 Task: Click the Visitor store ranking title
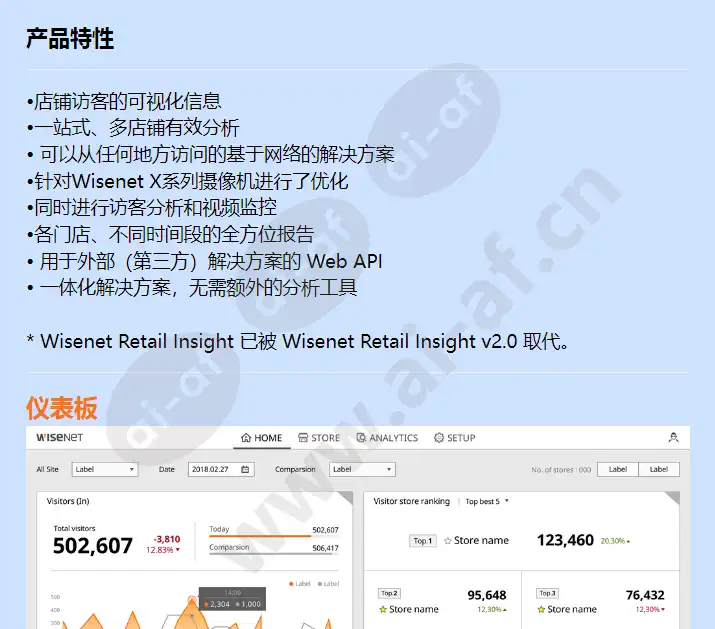click(412, 501)
